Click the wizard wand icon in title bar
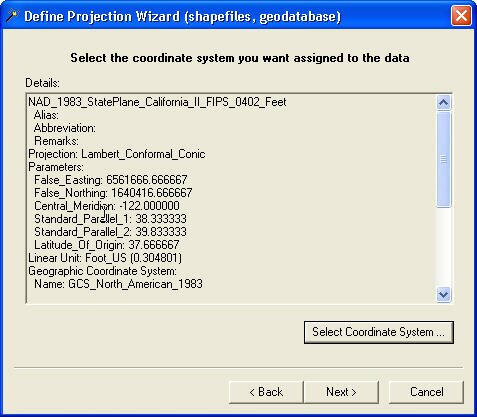Screen dimensions: 477x417 [12, 16]
